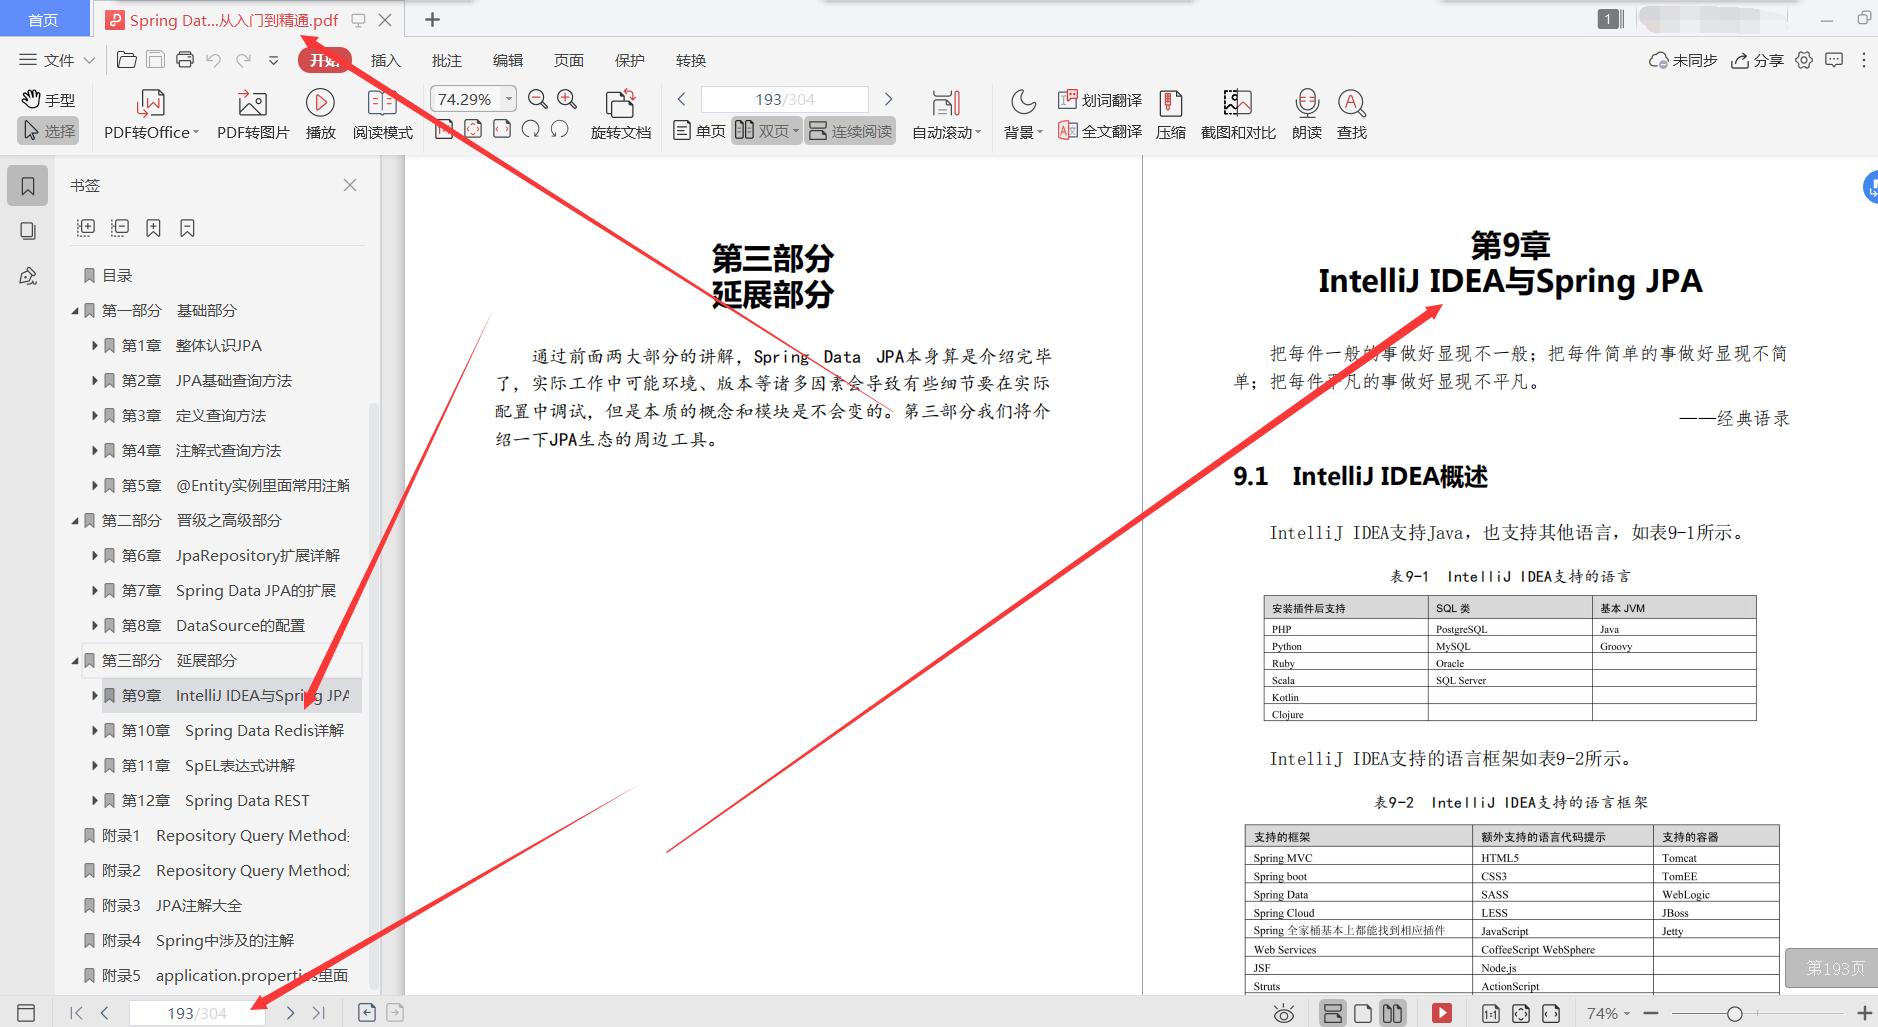
Task: Expand 第10章 Spring Data Redis详解 bookmark
Action: tap(95, 731)
